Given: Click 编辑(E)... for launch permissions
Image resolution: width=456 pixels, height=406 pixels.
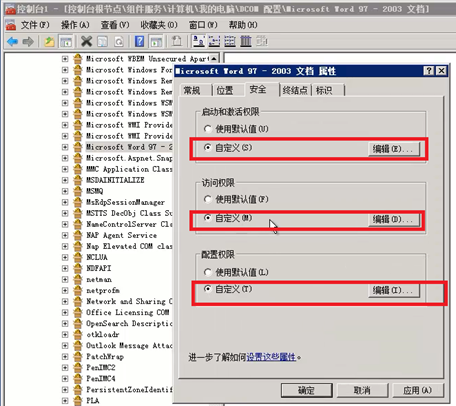Looking at the screenshot, I should (394, 149).
